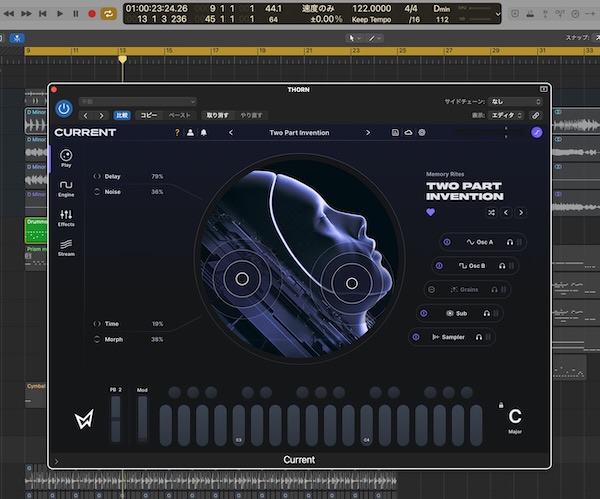Click the Rewind transport button
Image resolution: width=600 pixels, height=499 pixels.
9,14
